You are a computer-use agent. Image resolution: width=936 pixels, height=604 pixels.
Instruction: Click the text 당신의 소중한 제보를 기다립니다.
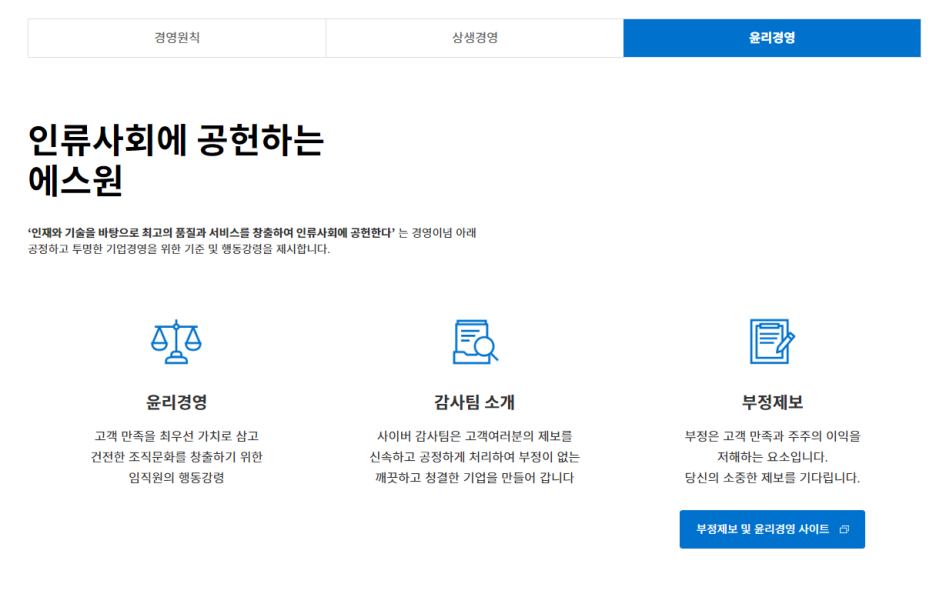tap(772, 478)
